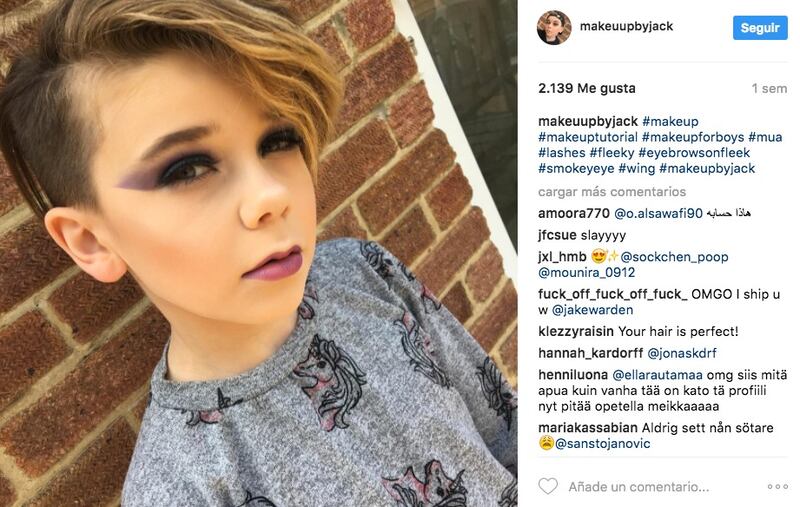Open the makeuupbyjack profile avatar
Image resolution: width=800 pixels, height=507 pixels.
[x=554, y=28]
